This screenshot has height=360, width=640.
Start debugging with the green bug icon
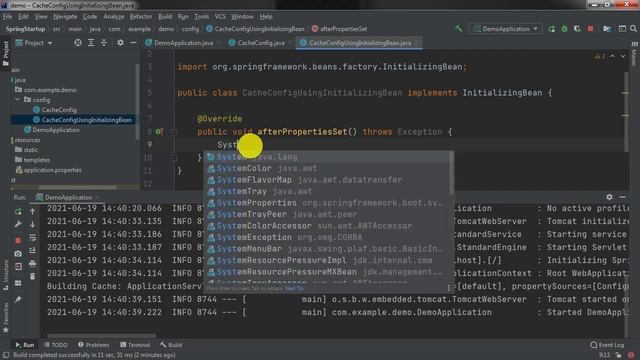[564, 29]
